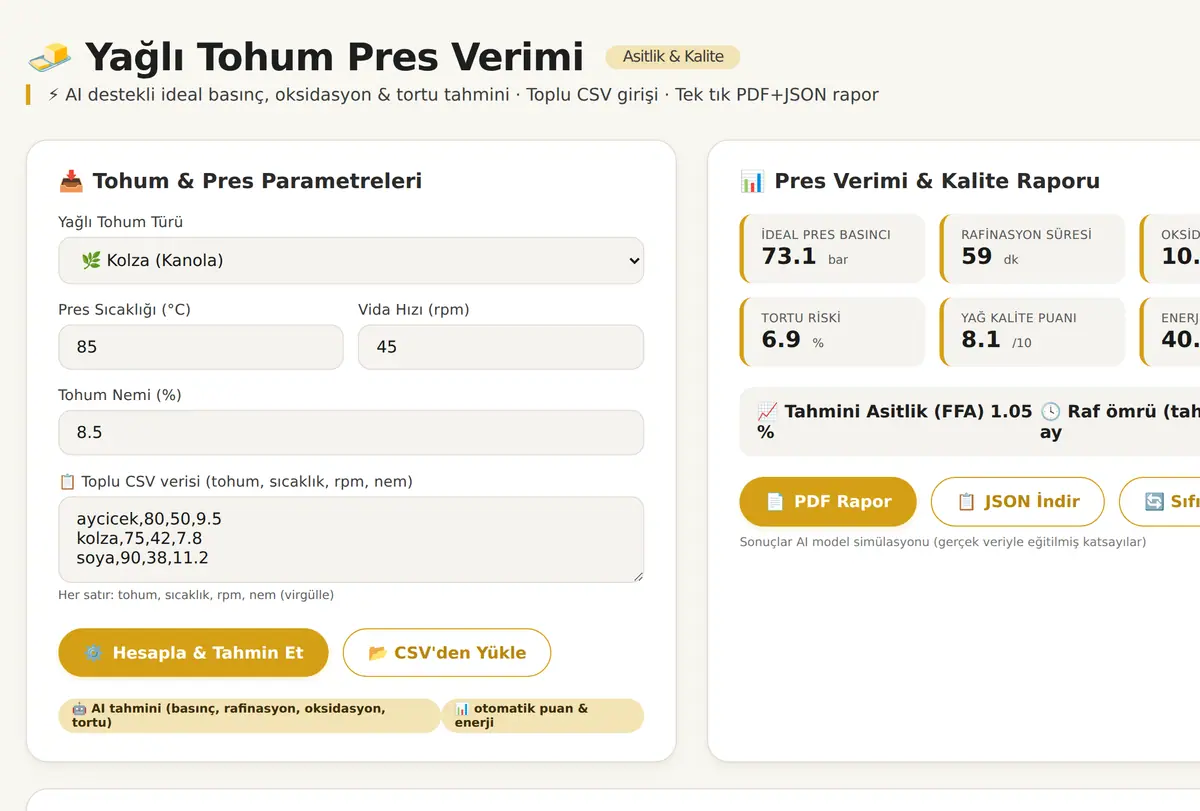
Task: Click the AI tahmini basınç, rafinasyon tag
Action: (249, 715)
